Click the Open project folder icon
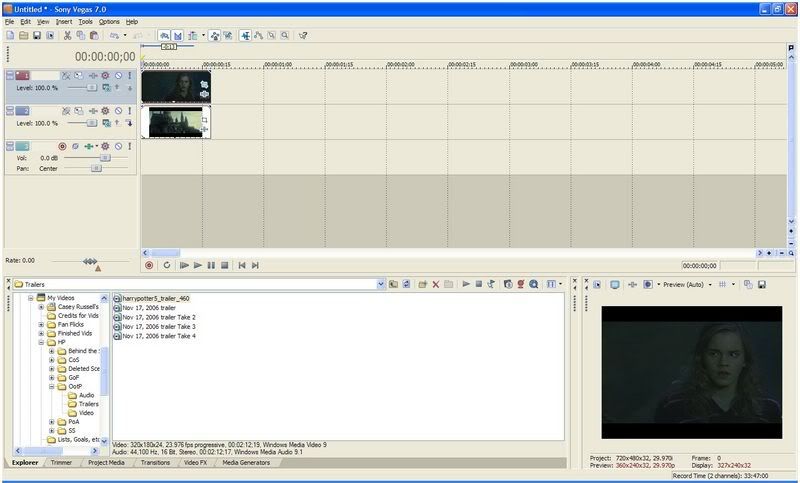 (x=23, y=35)
